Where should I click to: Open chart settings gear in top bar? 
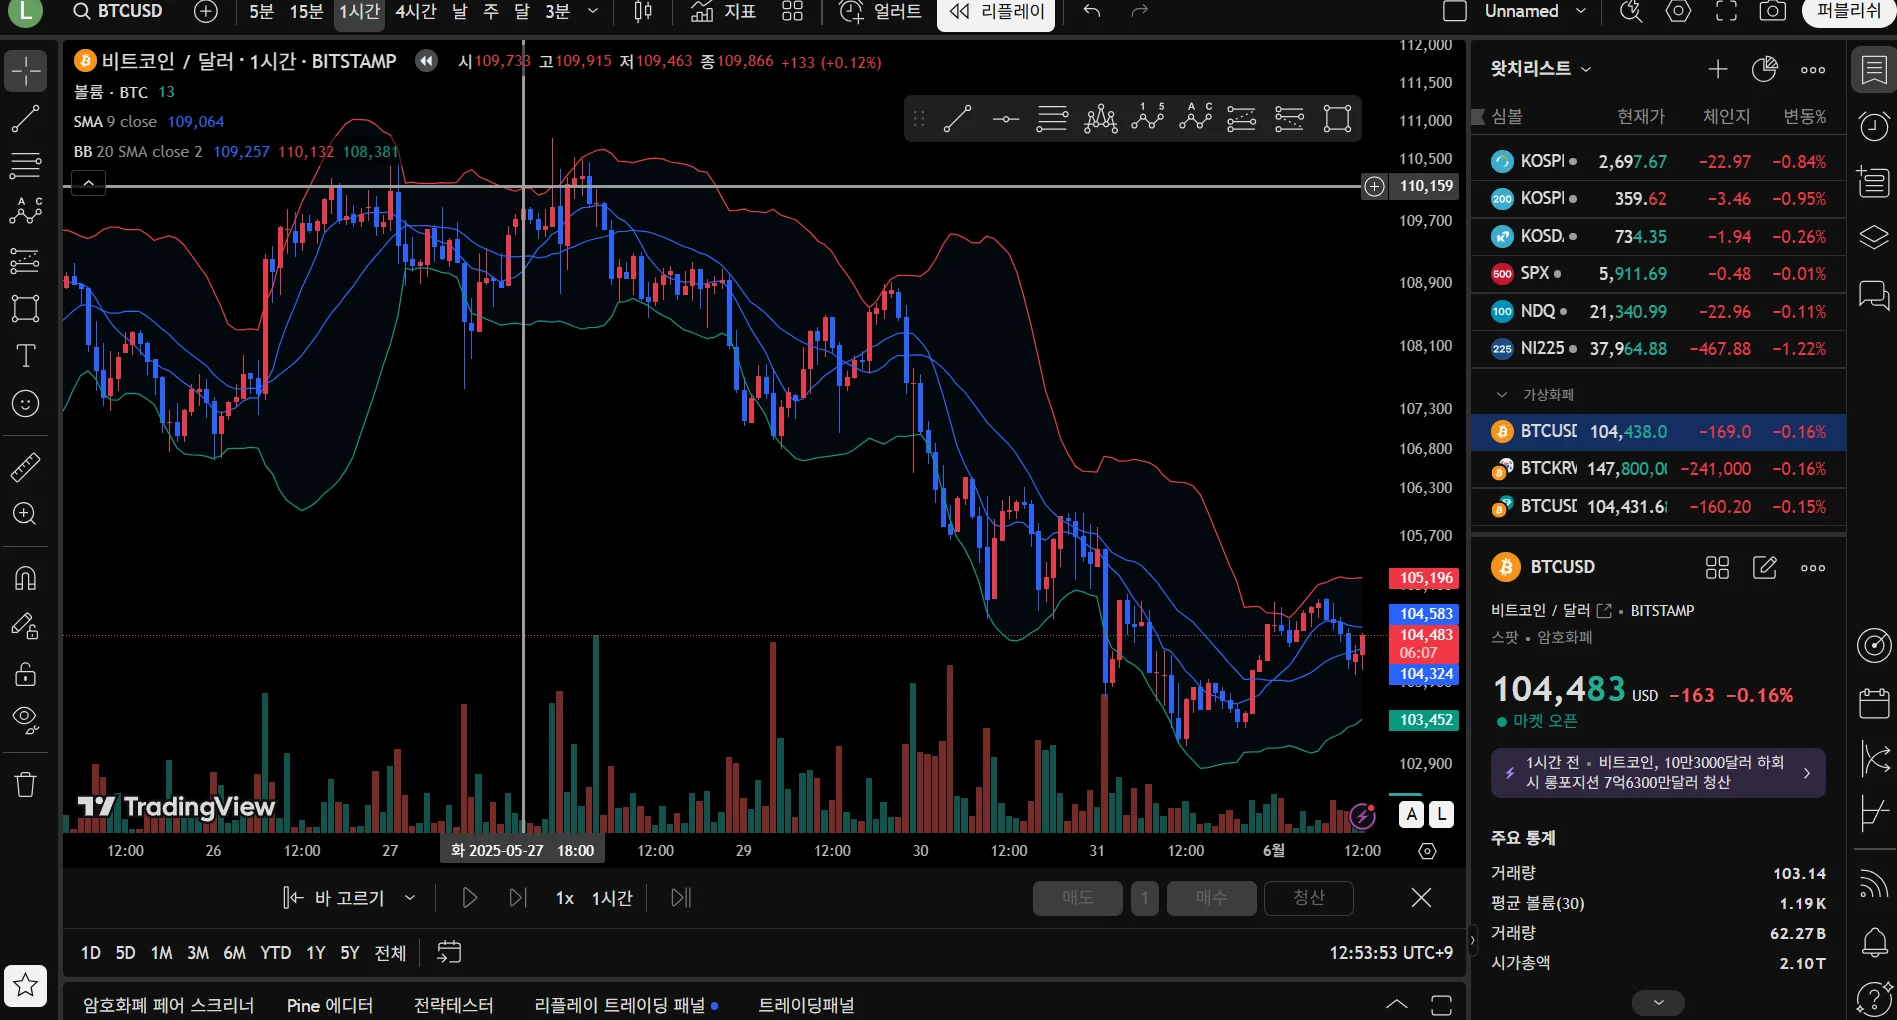(1679, 12)
